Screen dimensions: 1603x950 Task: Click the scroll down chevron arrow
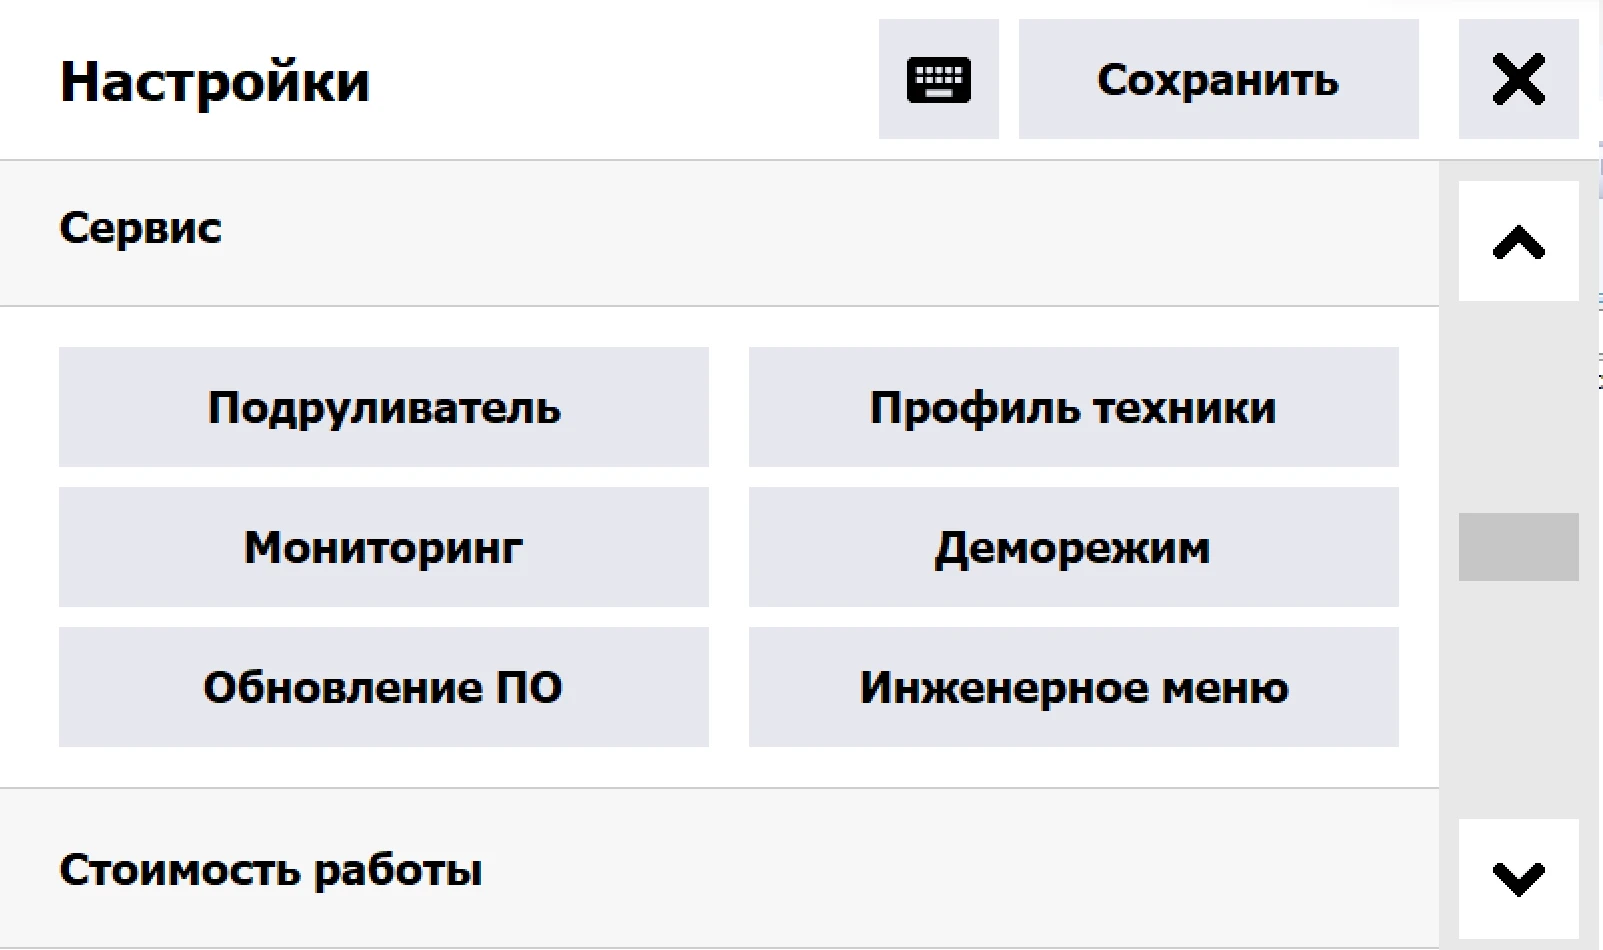coord(1518,879)
